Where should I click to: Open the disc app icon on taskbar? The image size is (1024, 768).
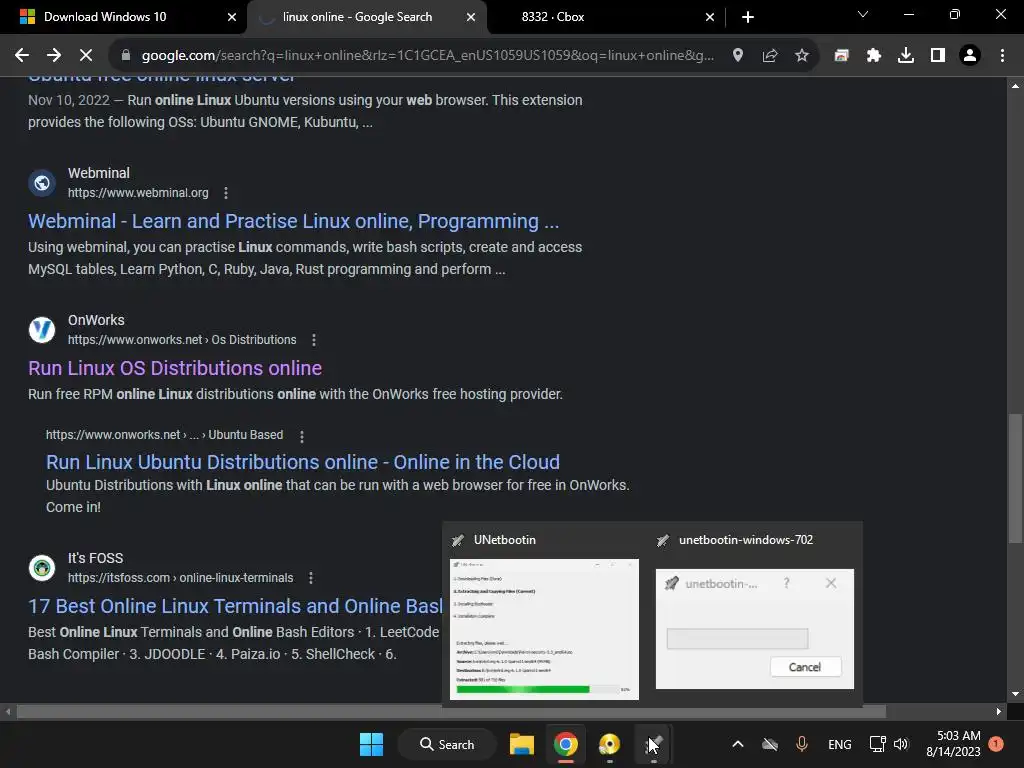pyautogui.click(x=609, y=744)
